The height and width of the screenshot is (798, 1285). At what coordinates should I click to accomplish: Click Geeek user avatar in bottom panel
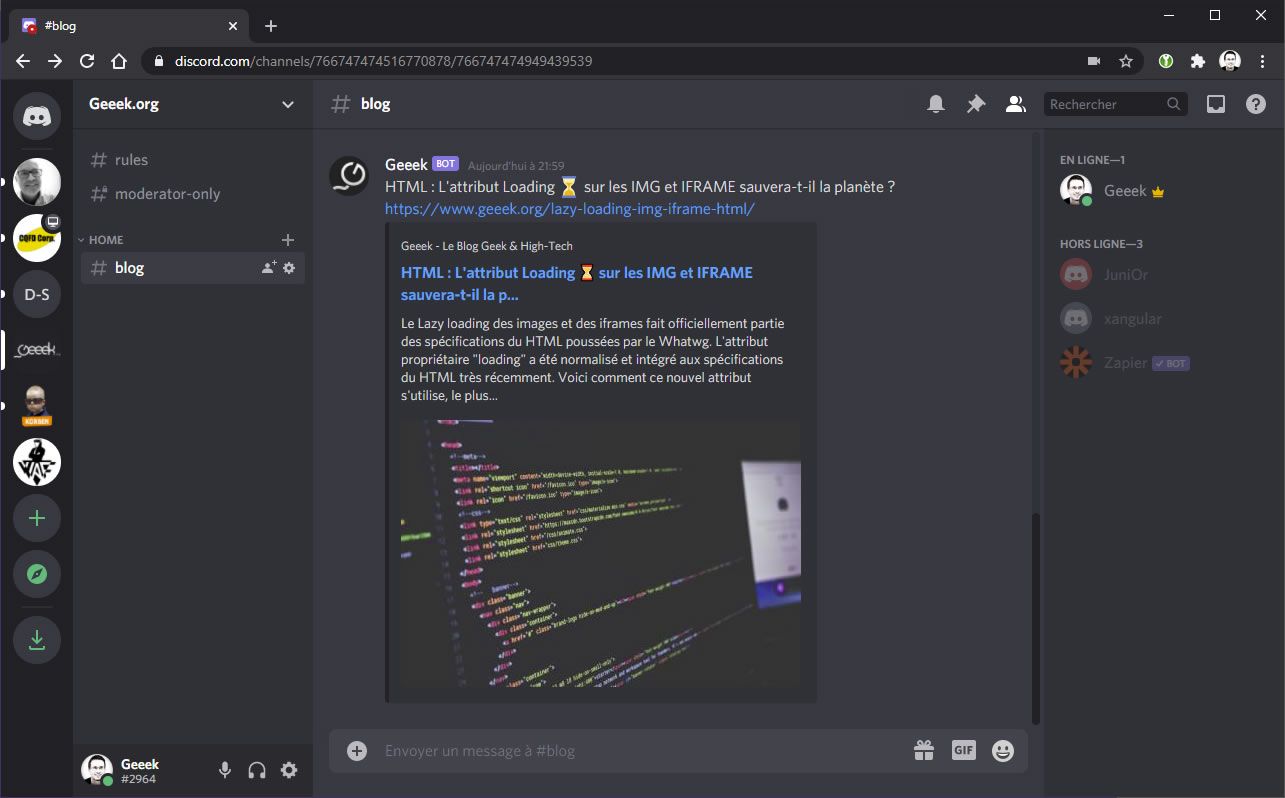pyautogui.click(x=97, y=770)
